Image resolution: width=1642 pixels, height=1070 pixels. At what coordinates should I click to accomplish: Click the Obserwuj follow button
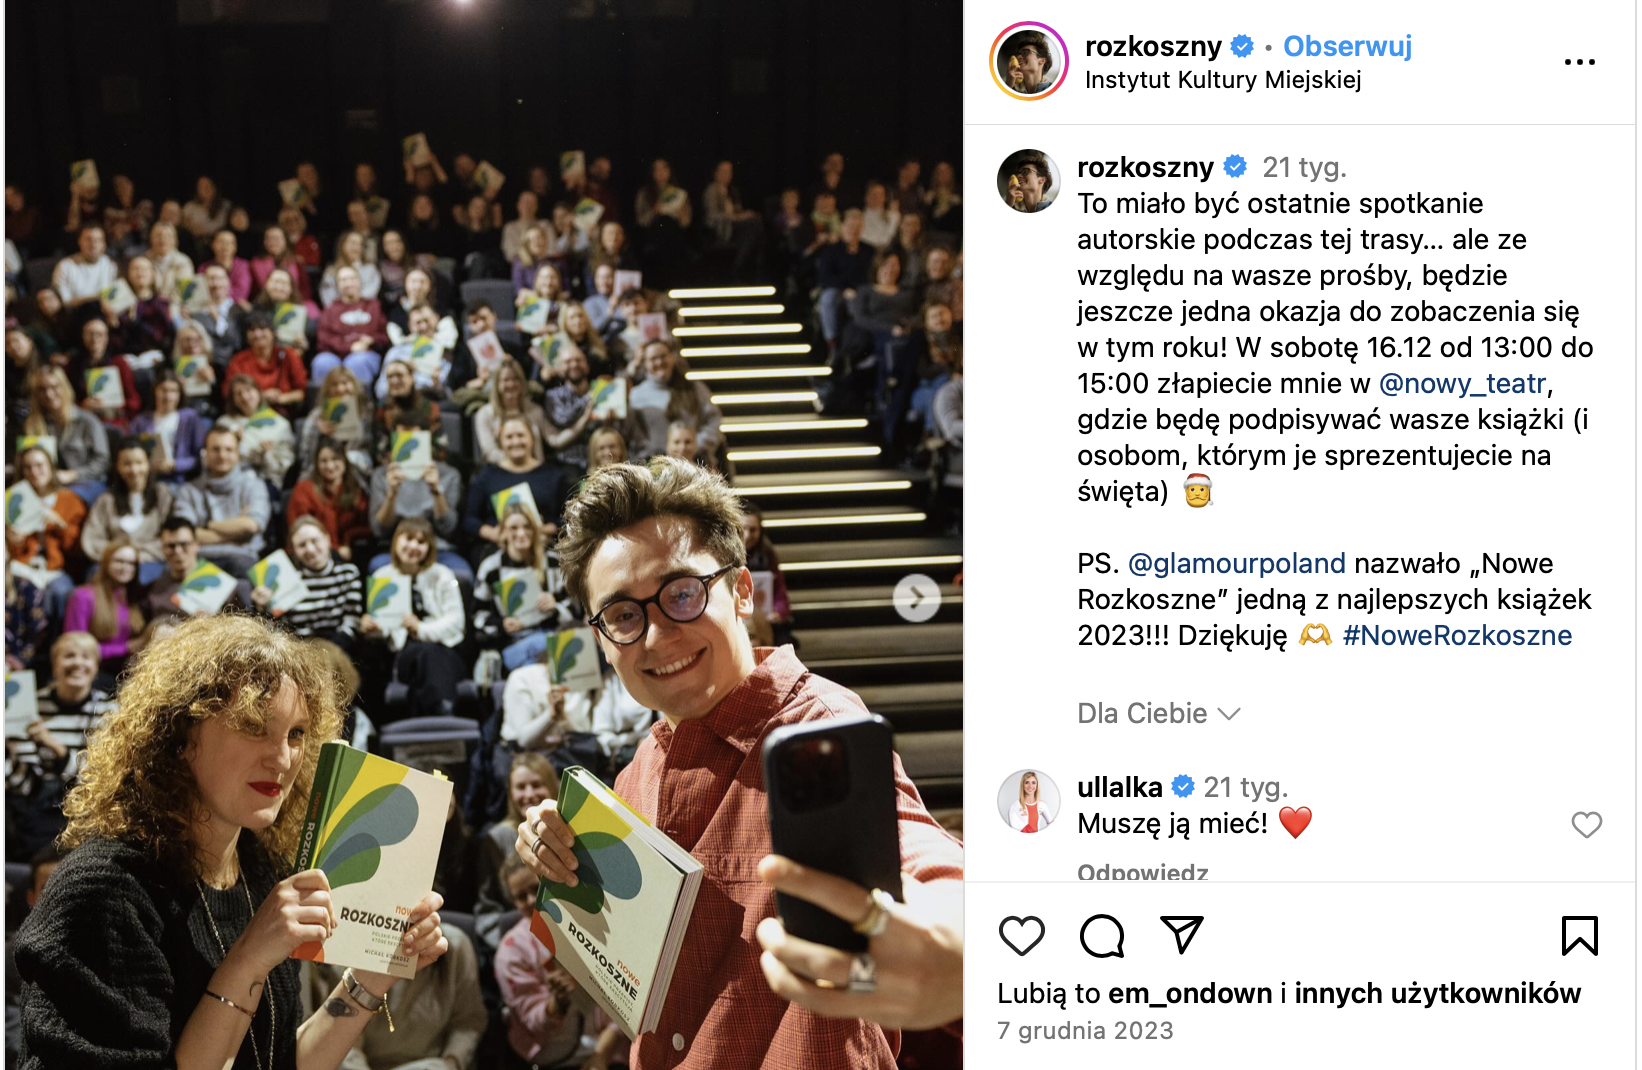coord(1347,46)
